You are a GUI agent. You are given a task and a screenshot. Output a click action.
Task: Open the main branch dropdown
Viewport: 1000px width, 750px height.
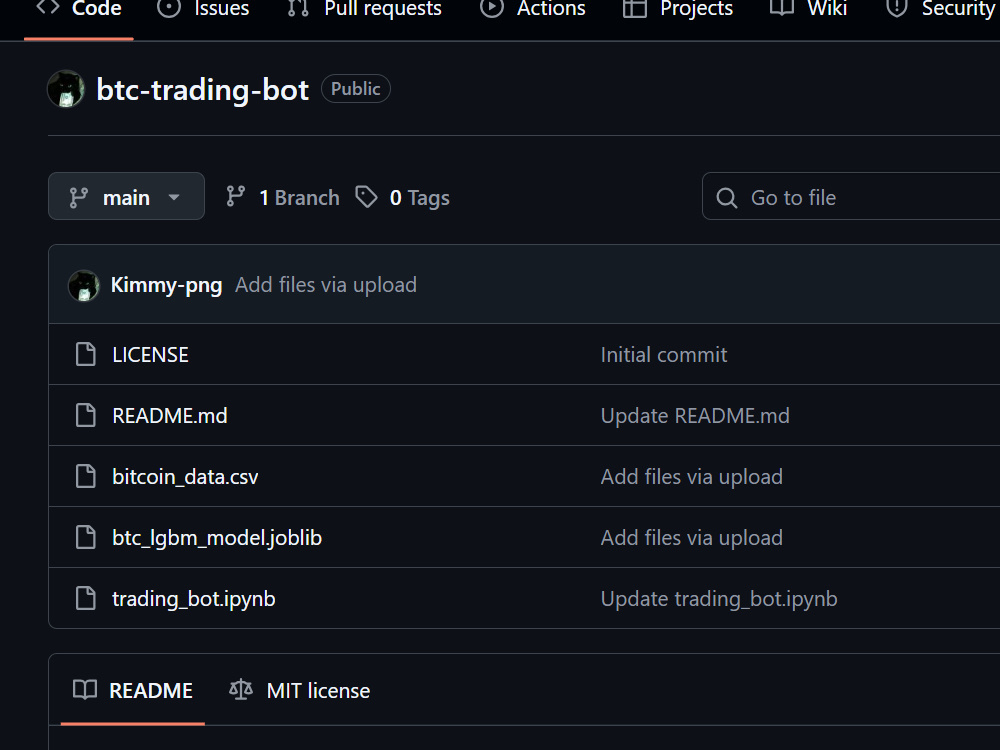(126, 196)
